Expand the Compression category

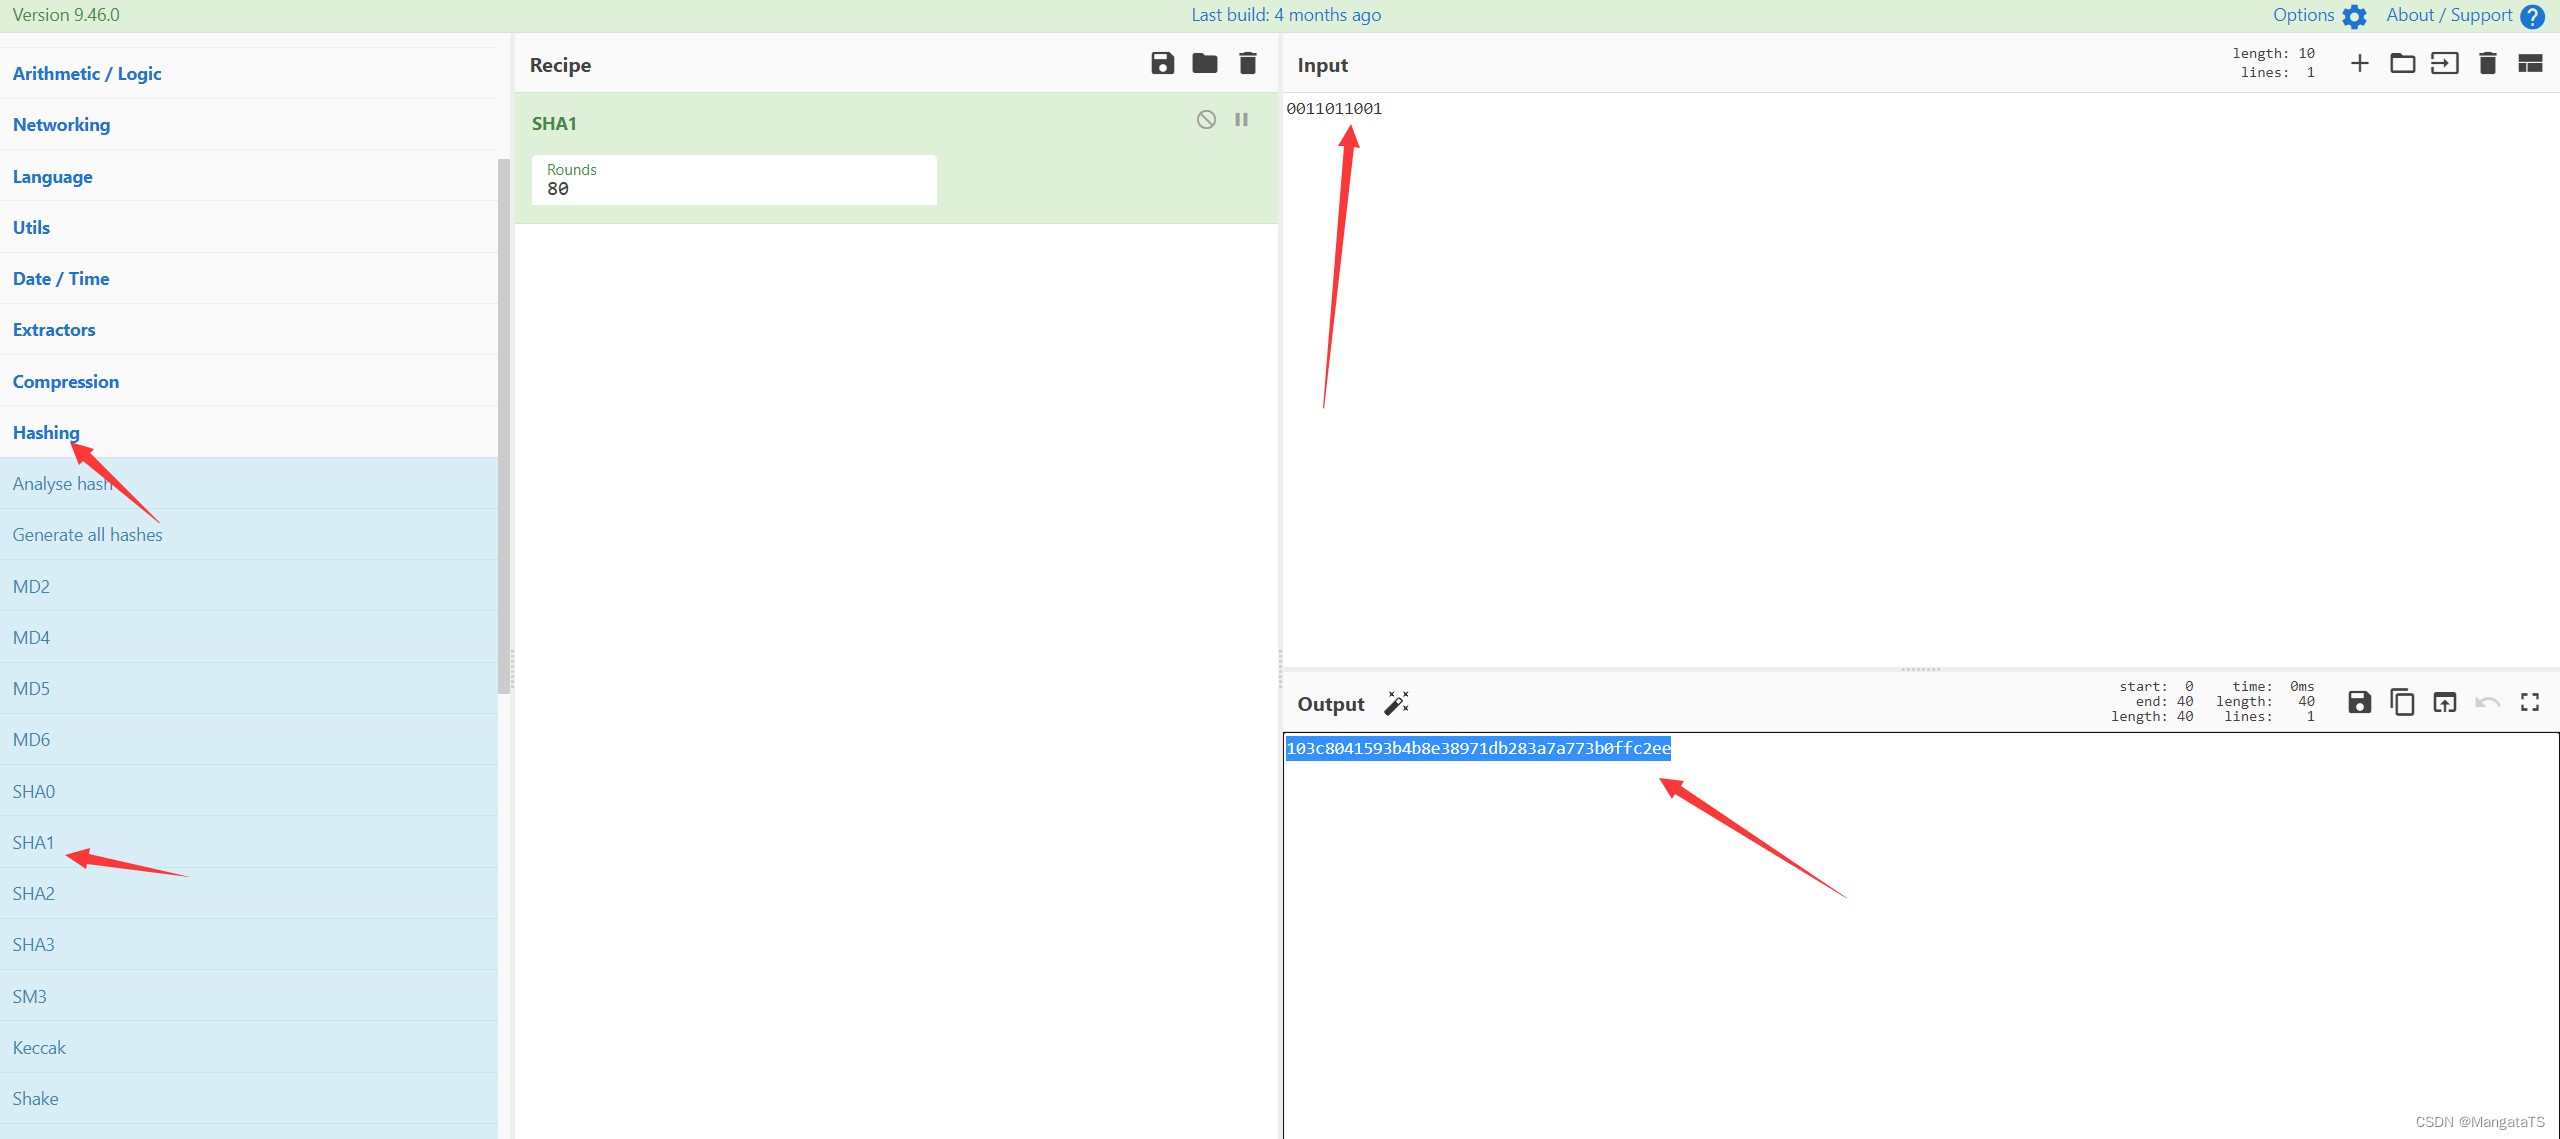click(65, 380)
